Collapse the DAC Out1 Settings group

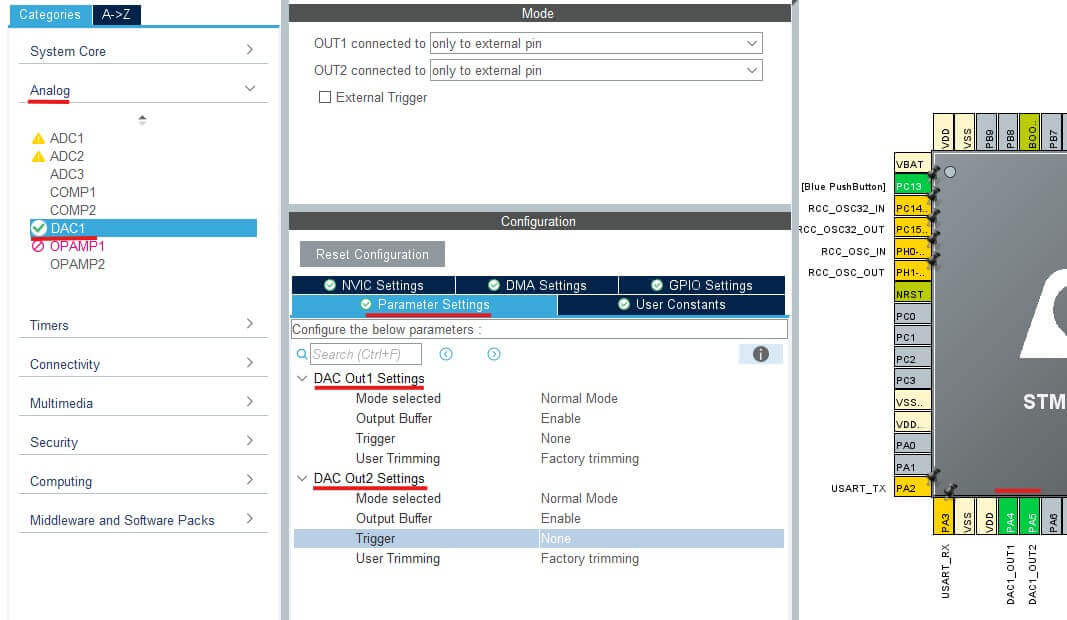302,379
